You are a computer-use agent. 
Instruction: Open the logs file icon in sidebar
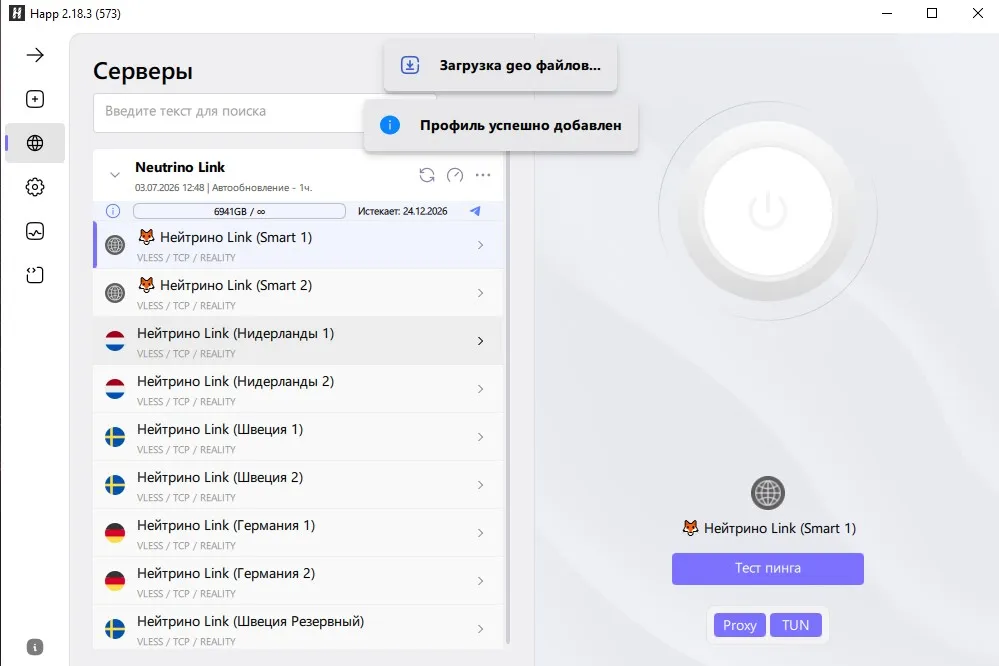35,275
